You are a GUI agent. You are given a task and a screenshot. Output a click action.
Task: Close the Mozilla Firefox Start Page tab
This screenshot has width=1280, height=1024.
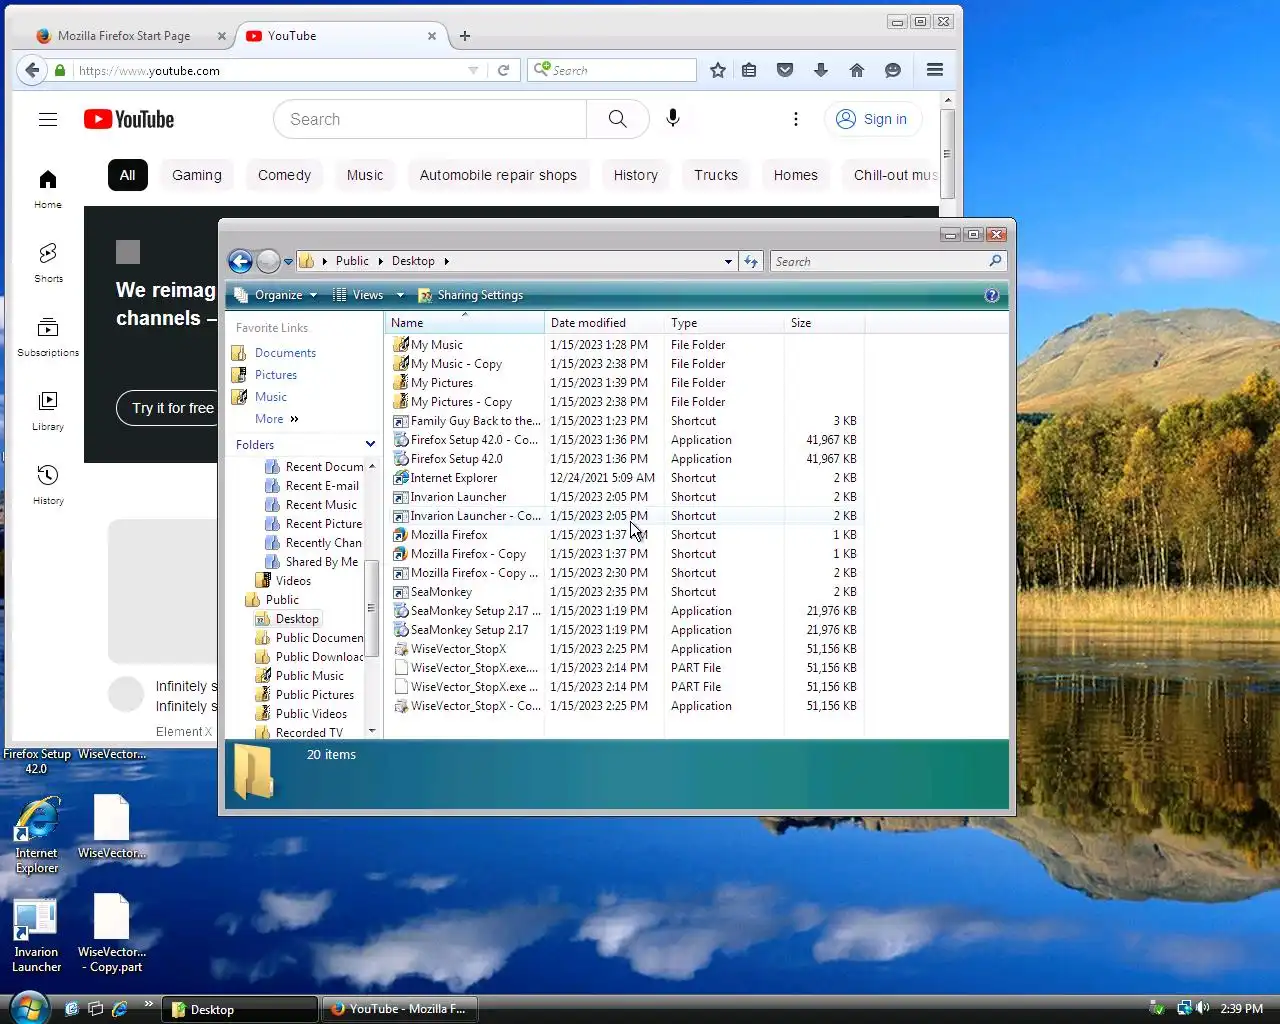(x=222, y=36)
